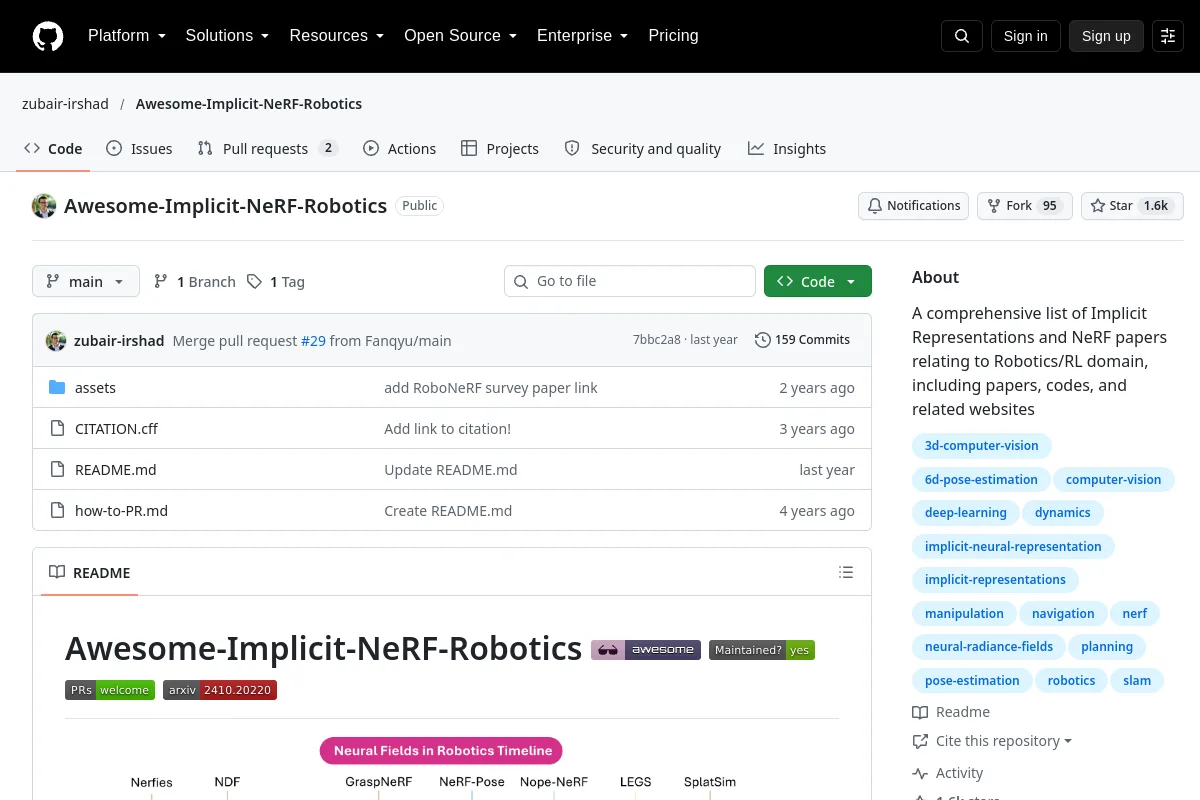
Task: Star the repository
Action: (x=1132, y=206)
